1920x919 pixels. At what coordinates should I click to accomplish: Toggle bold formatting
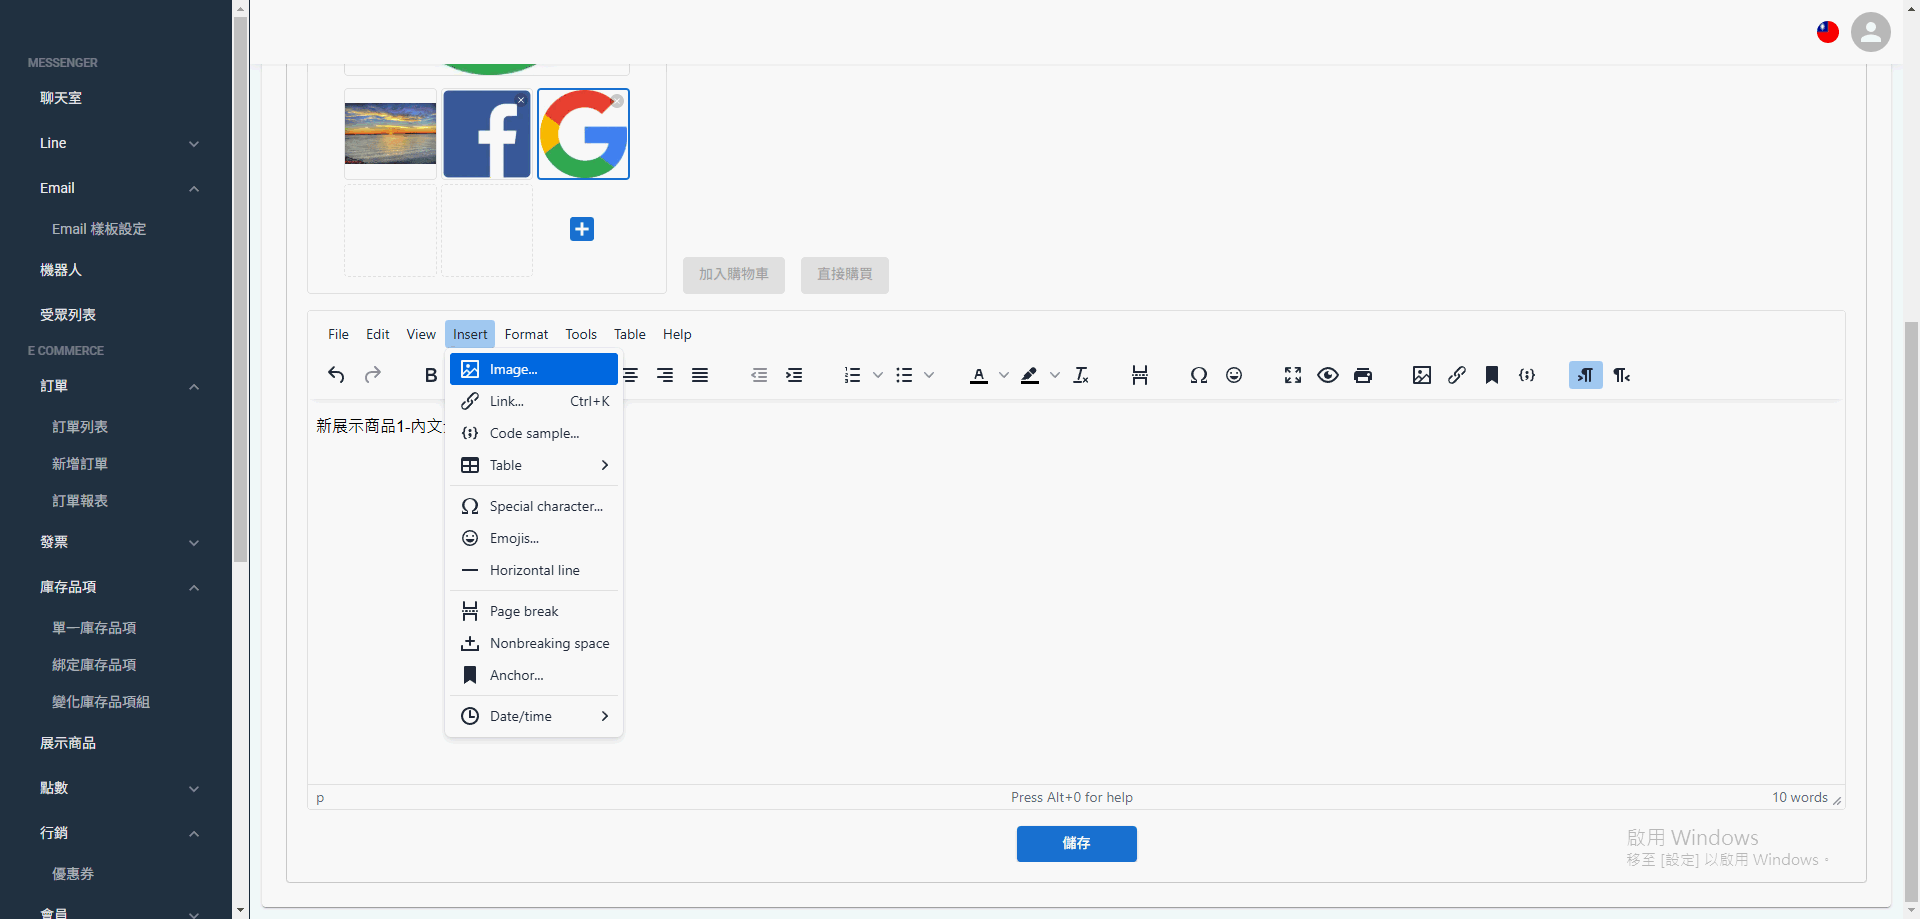coord(431,375)
